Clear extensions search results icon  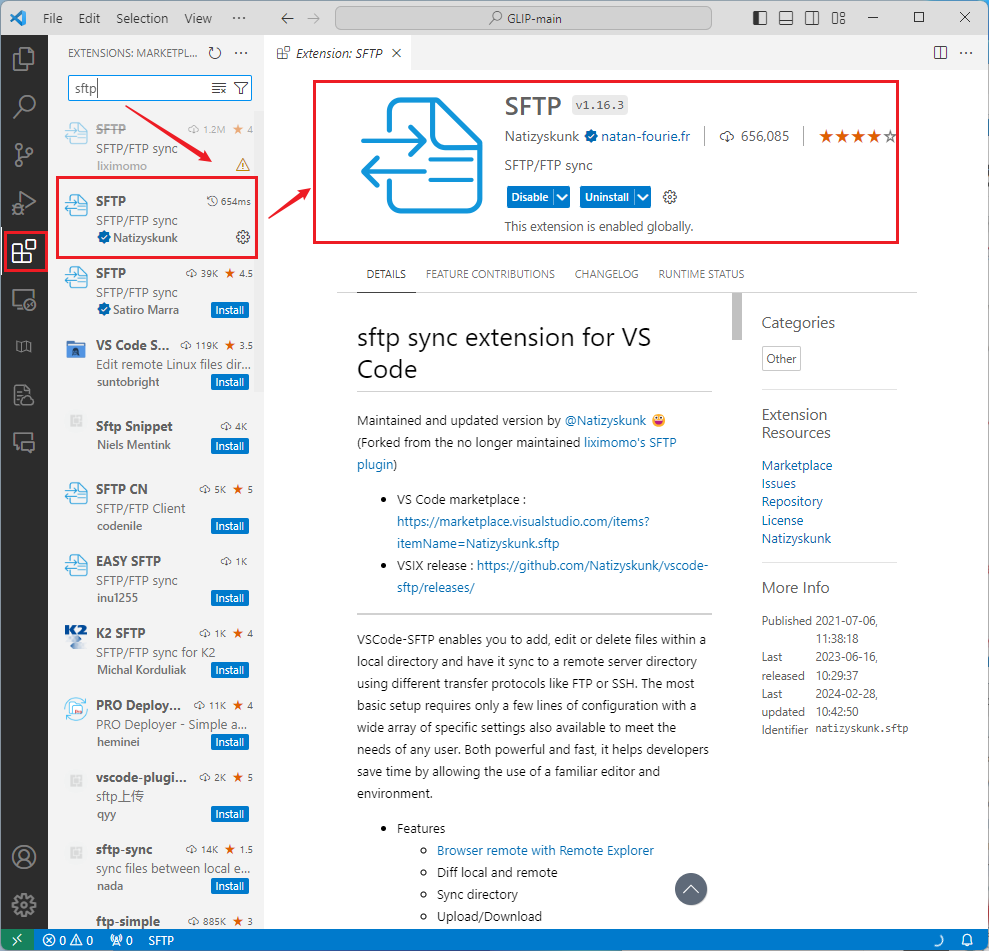pyautogui.click(x=218, y=88)
